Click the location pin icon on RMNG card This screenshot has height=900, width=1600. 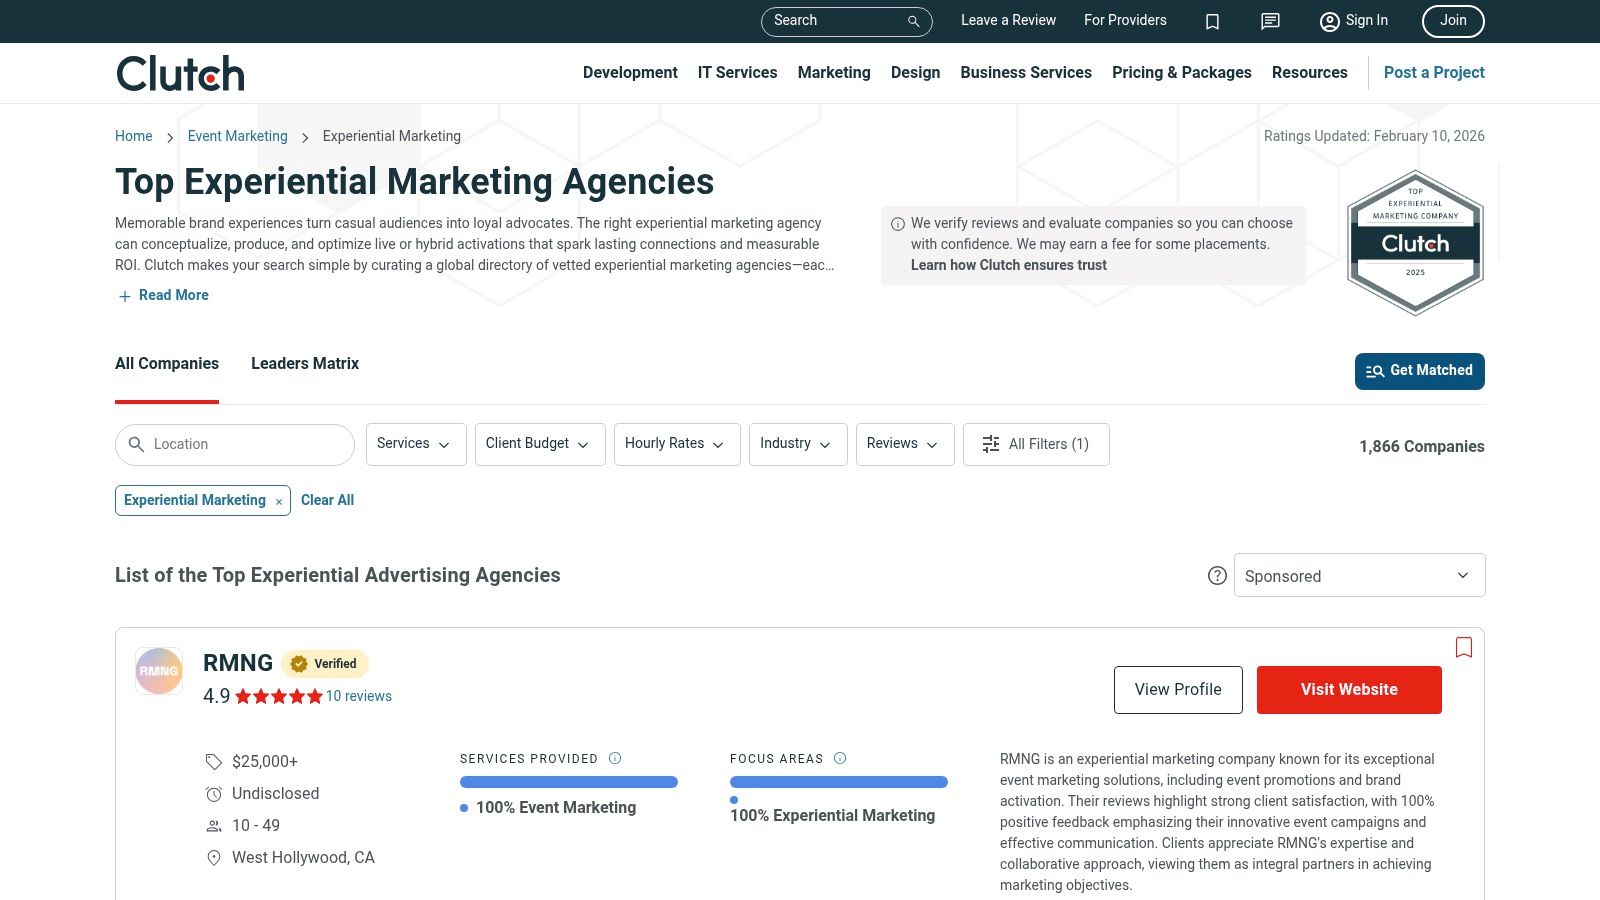213,857
